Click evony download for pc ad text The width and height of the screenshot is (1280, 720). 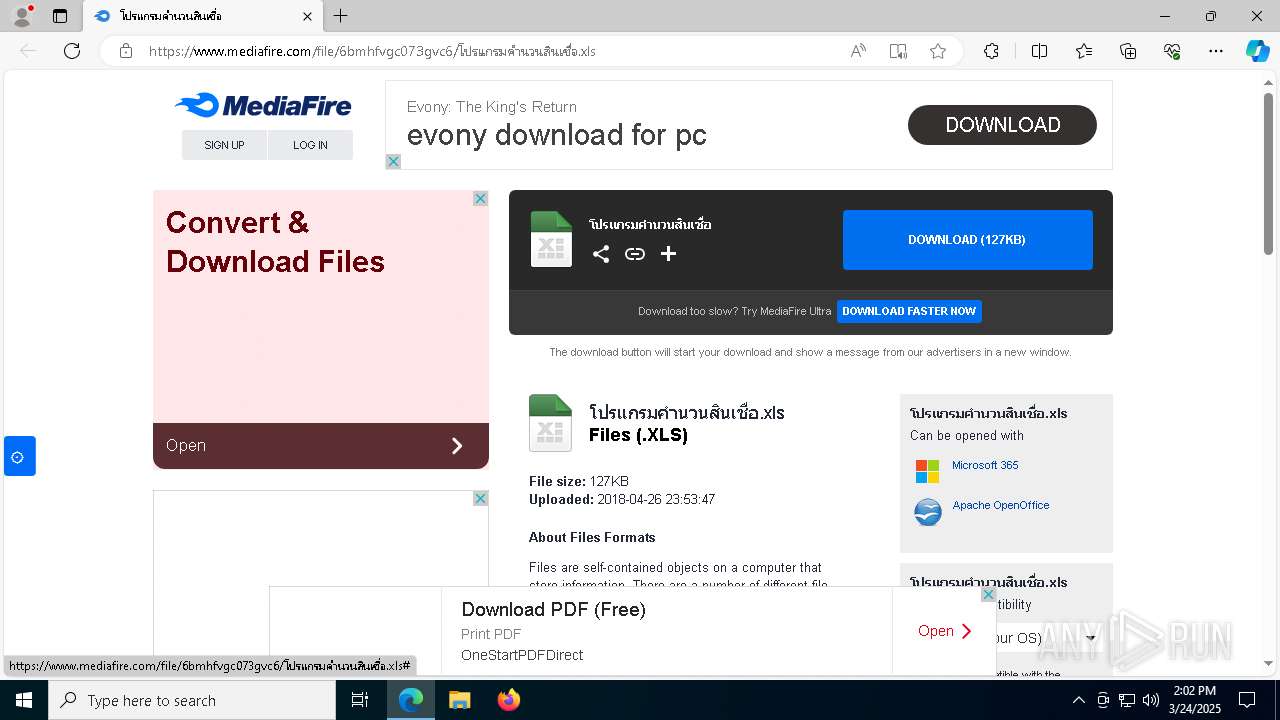tap(556, 135)
